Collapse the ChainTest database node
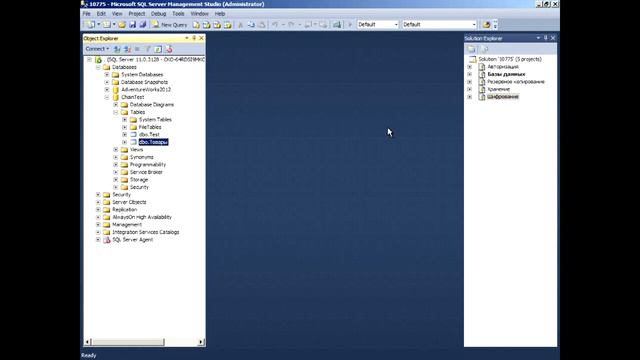Image resolution: width=640 pixels, height=360 pixels. (x=107, y=97)
